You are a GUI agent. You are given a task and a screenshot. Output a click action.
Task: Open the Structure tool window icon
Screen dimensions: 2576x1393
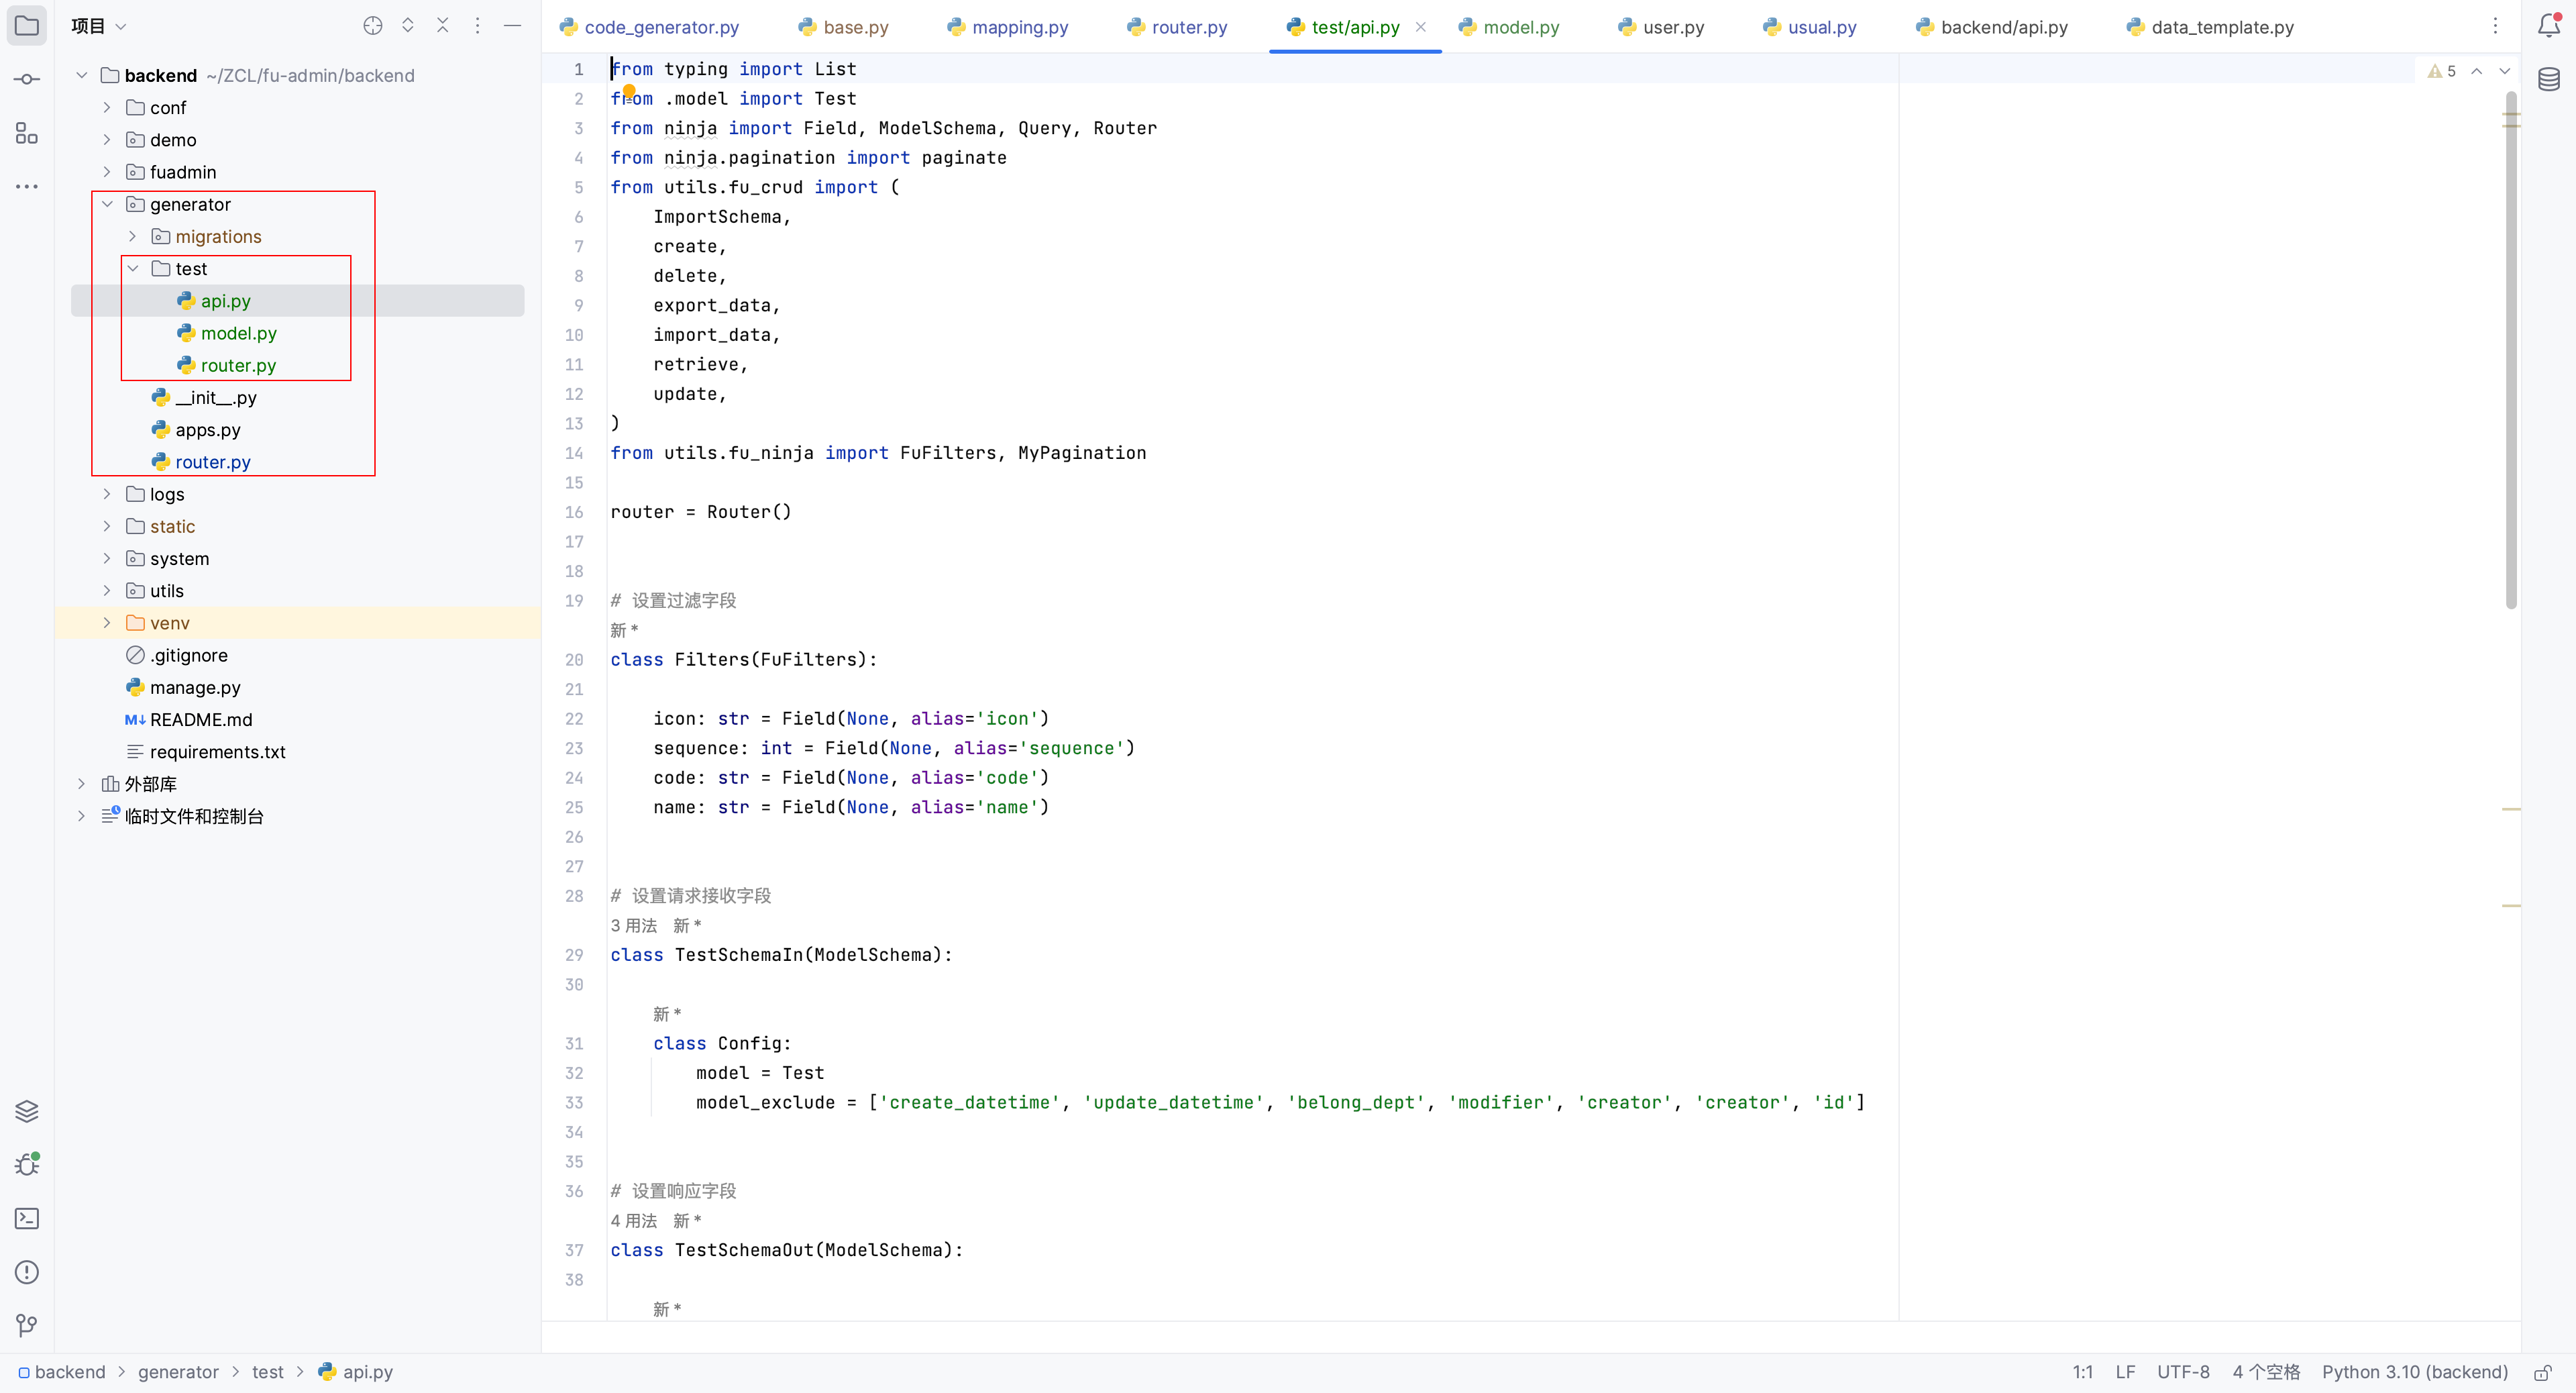pyautogui.click(x=27, y=133)
